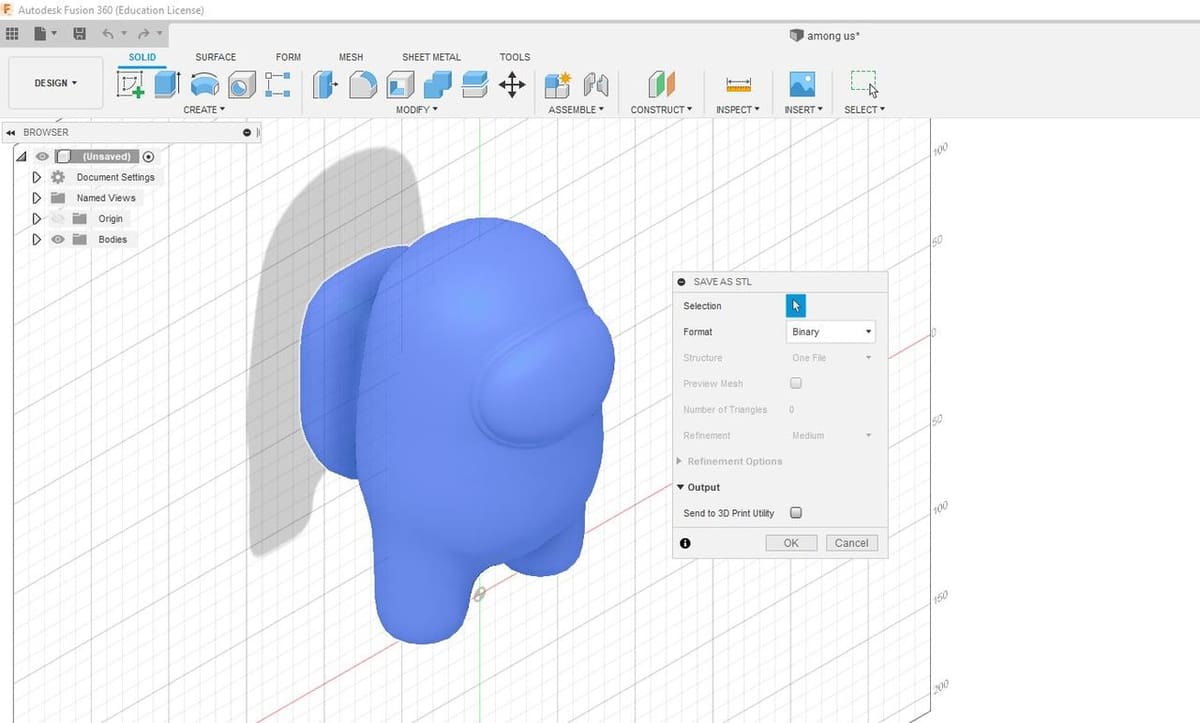This screenshot has height=723, width=1200.
Task: Select the Create Sketch tool
Action: (x=131, y=84)
